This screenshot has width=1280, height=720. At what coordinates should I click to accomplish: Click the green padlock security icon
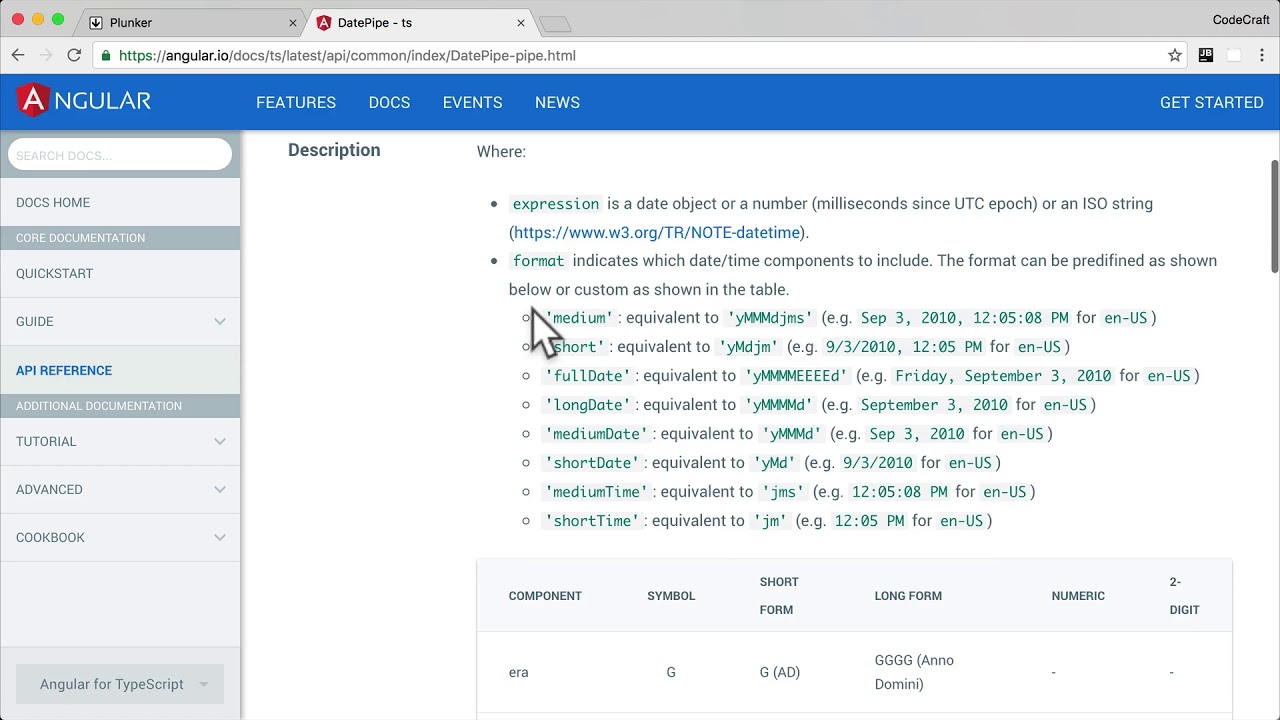tap(106, 56)
